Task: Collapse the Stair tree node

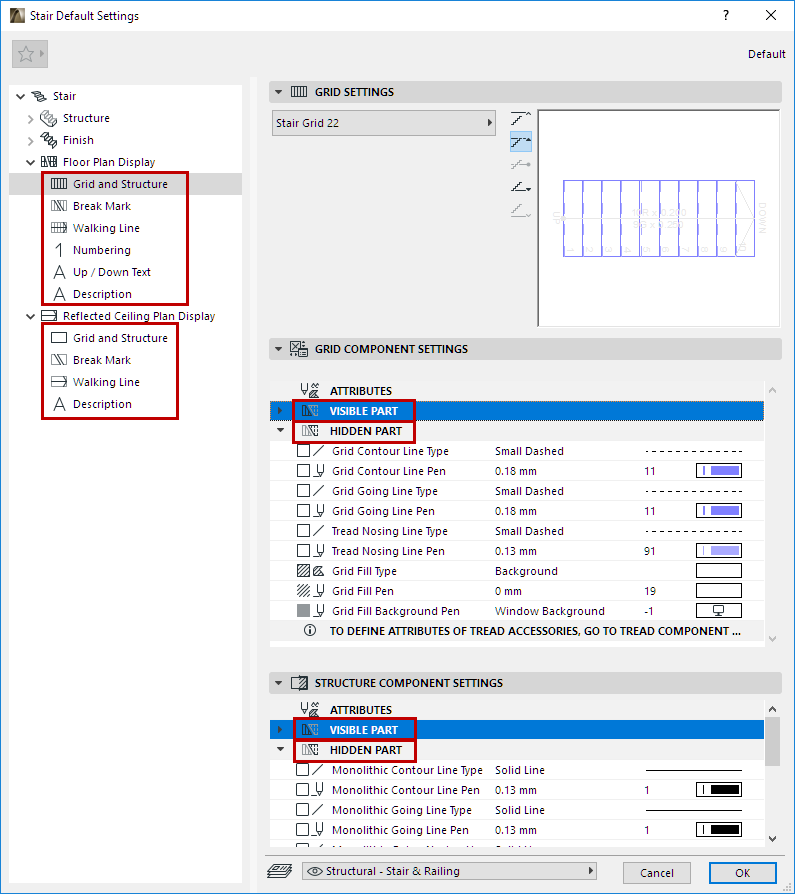Action: [21, 96]
